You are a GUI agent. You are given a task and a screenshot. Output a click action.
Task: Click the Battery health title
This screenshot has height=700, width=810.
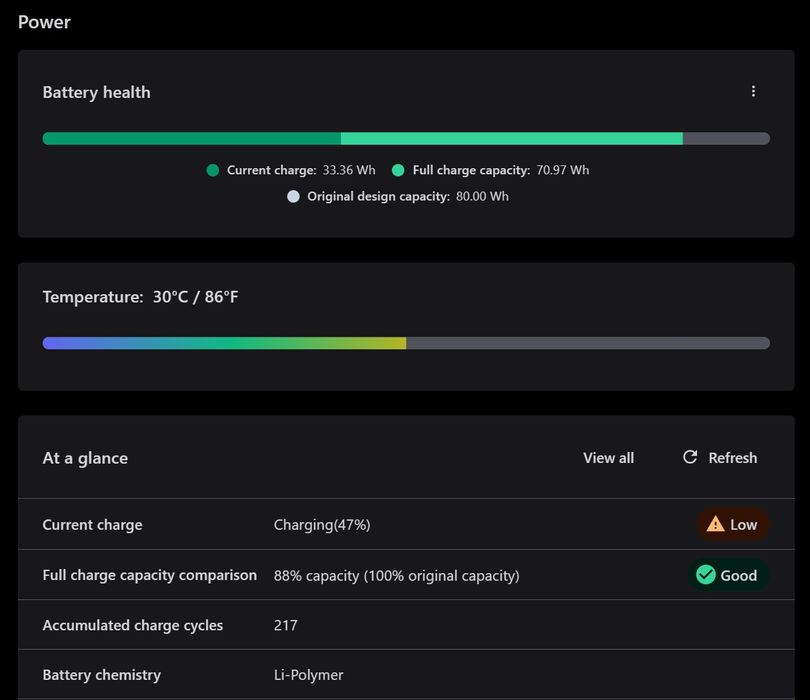tap(97, 92)
